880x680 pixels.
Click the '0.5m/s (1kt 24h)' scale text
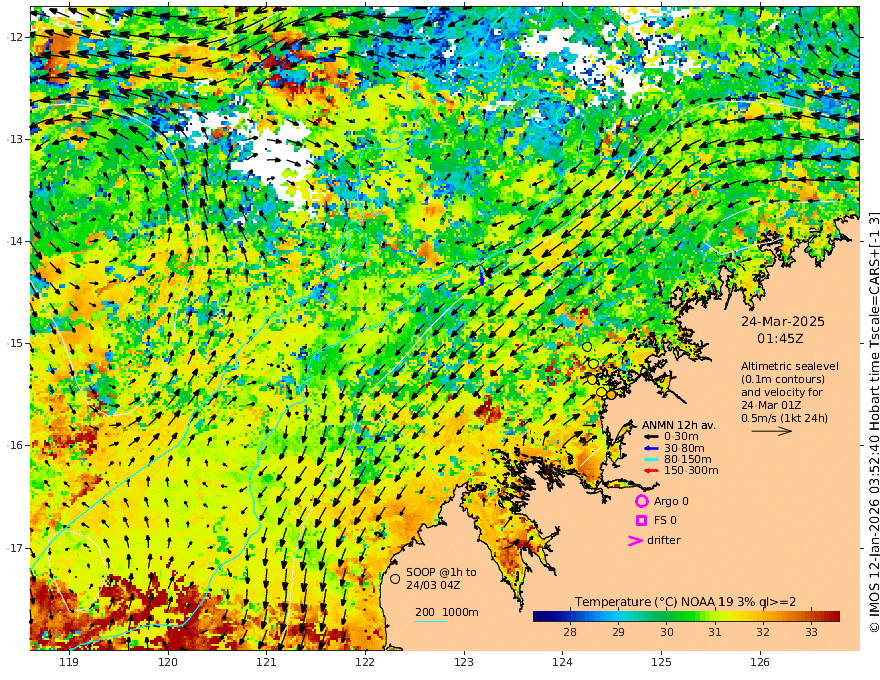tap(785, 418)
